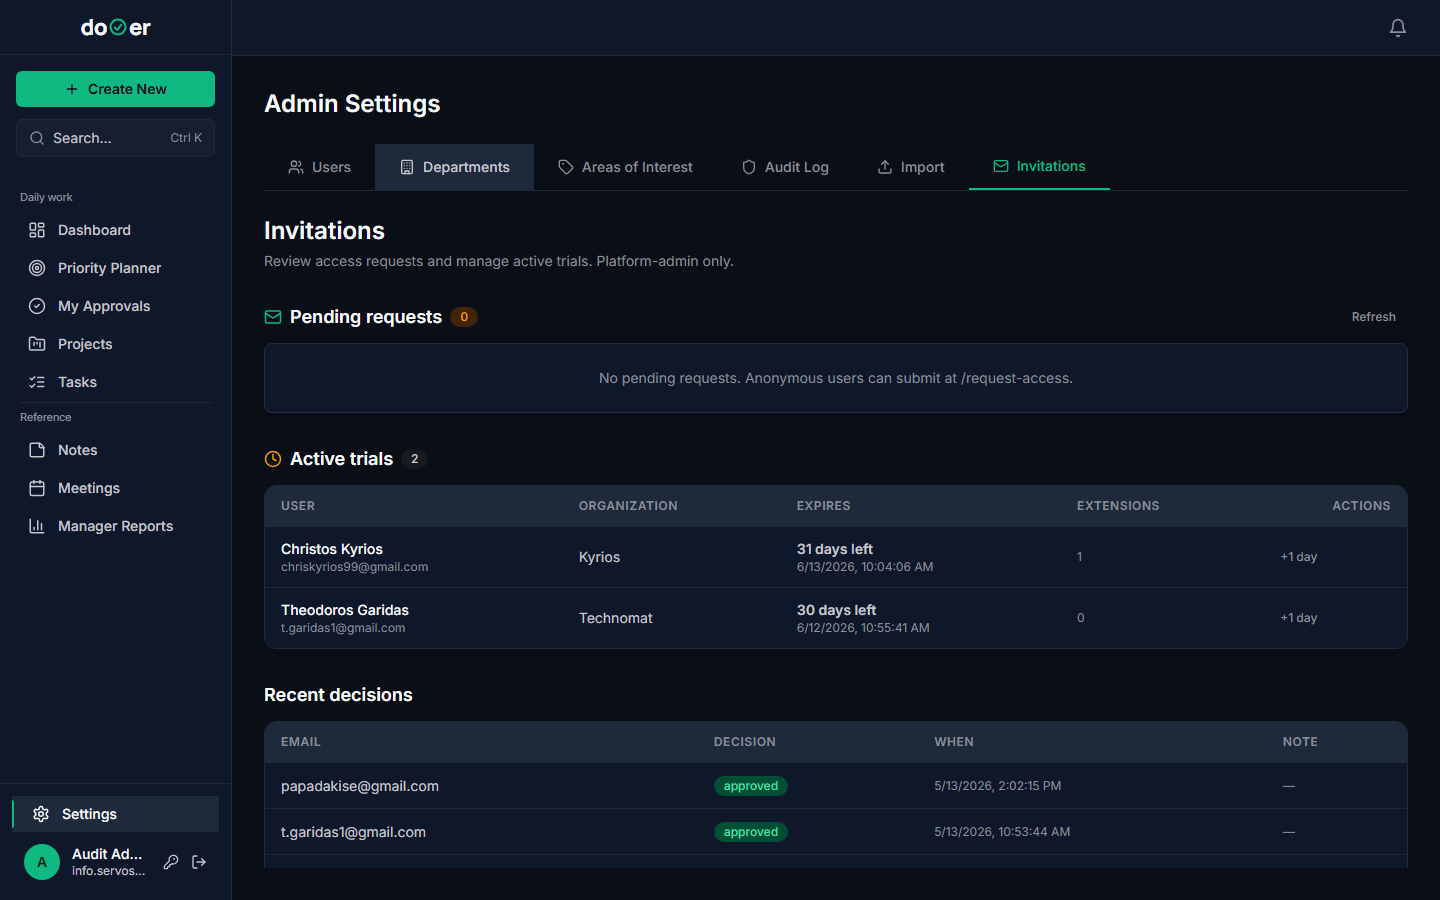Screen dimensions: 1440x900
Task: Click chriskyrios99@gmail.com email
Action: tap(354, 567)
